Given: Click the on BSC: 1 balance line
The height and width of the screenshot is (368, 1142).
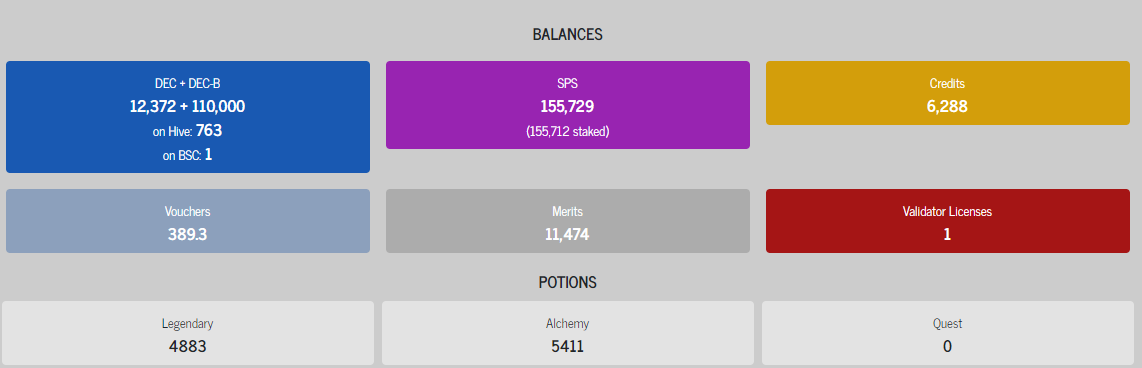Looking at the screenshot, I should point(188,154).
